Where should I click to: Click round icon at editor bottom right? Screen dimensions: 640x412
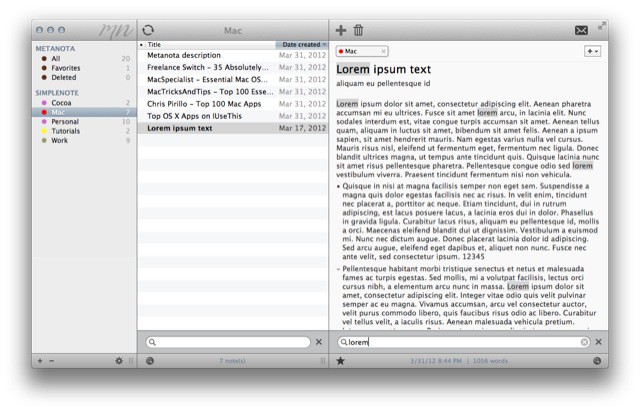point(597,361)
